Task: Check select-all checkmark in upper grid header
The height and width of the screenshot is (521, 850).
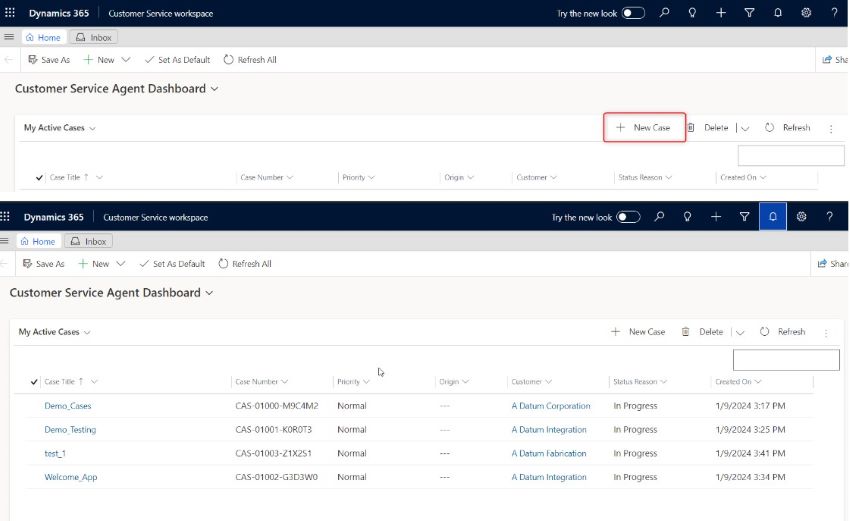Action: (x=39, y=177)
